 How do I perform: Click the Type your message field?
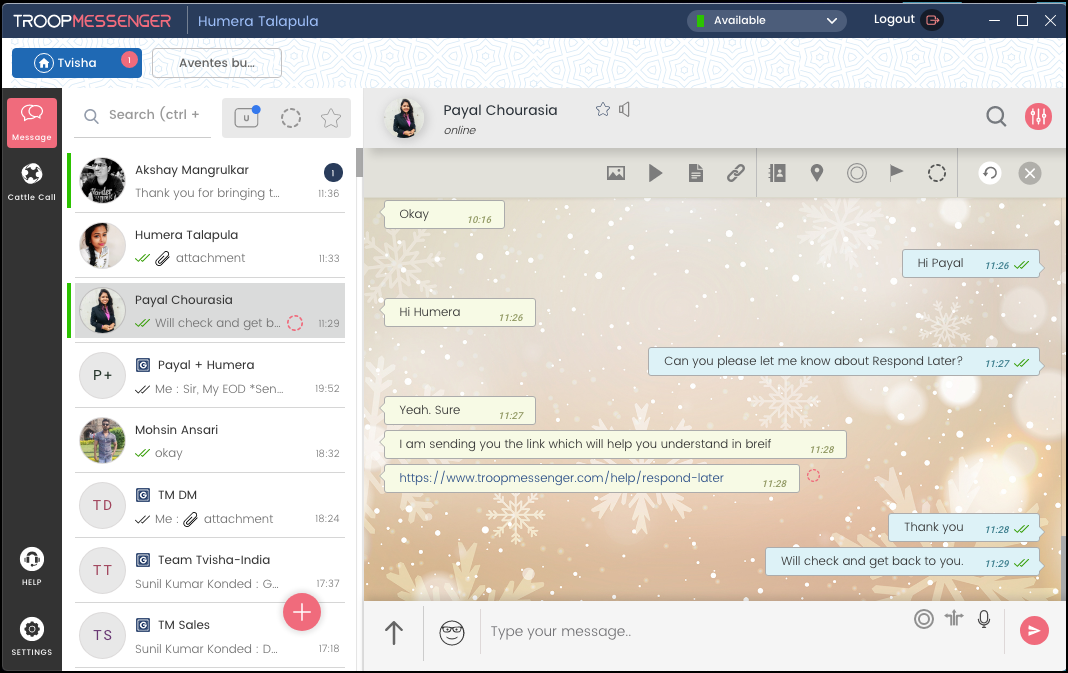tap(690, 632)
